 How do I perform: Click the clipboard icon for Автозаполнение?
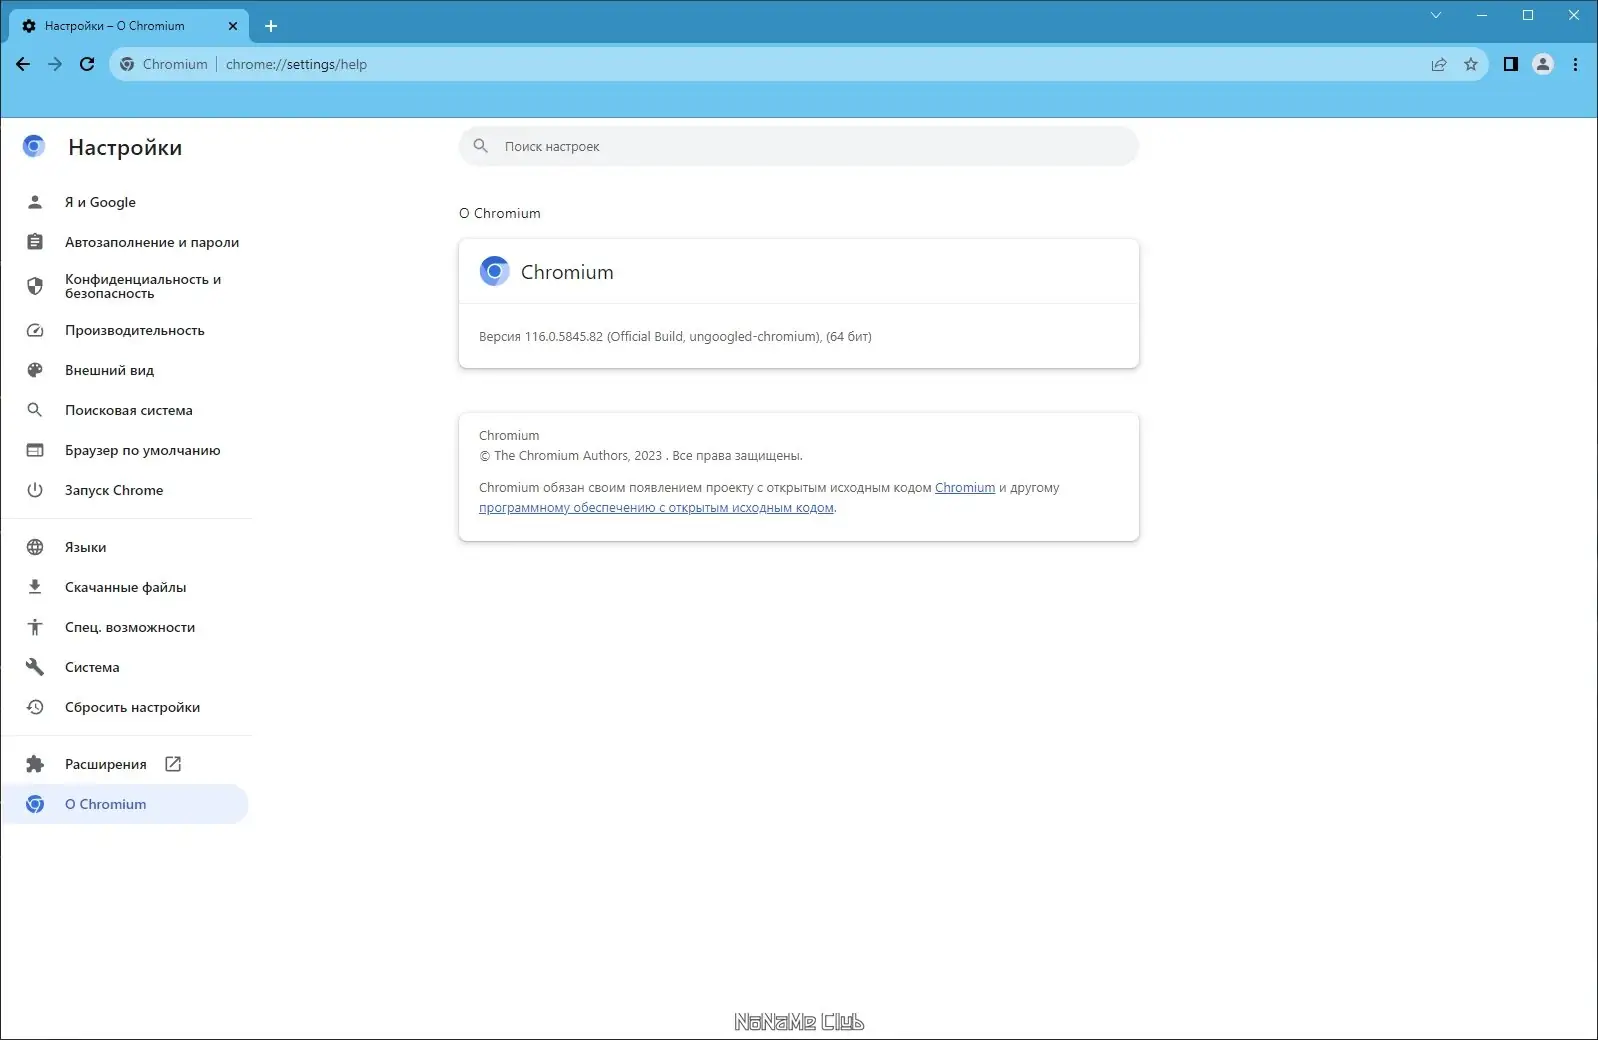click(35, 242)
